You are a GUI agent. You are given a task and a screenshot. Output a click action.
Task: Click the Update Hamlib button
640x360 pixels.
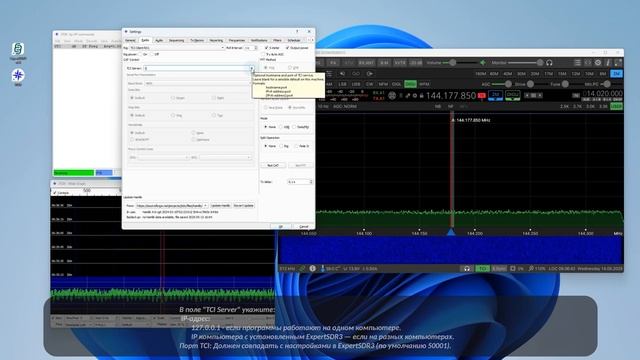tap(220, 206)
